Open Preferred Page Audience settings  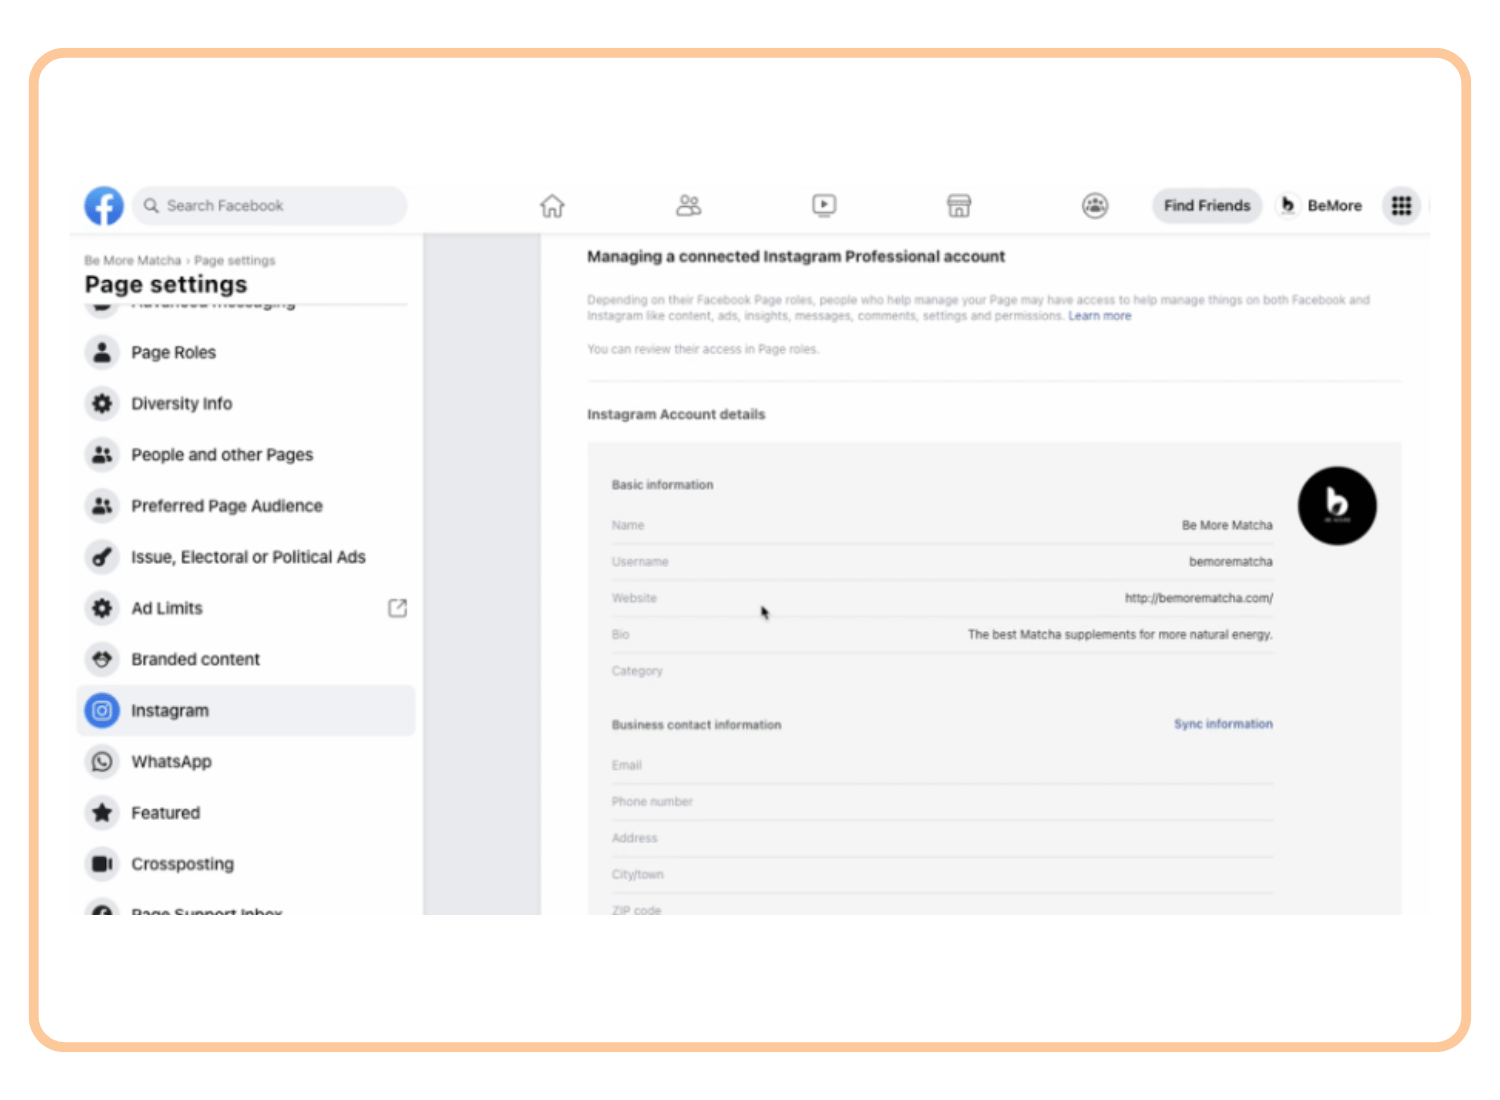click(x=245, y=506)
